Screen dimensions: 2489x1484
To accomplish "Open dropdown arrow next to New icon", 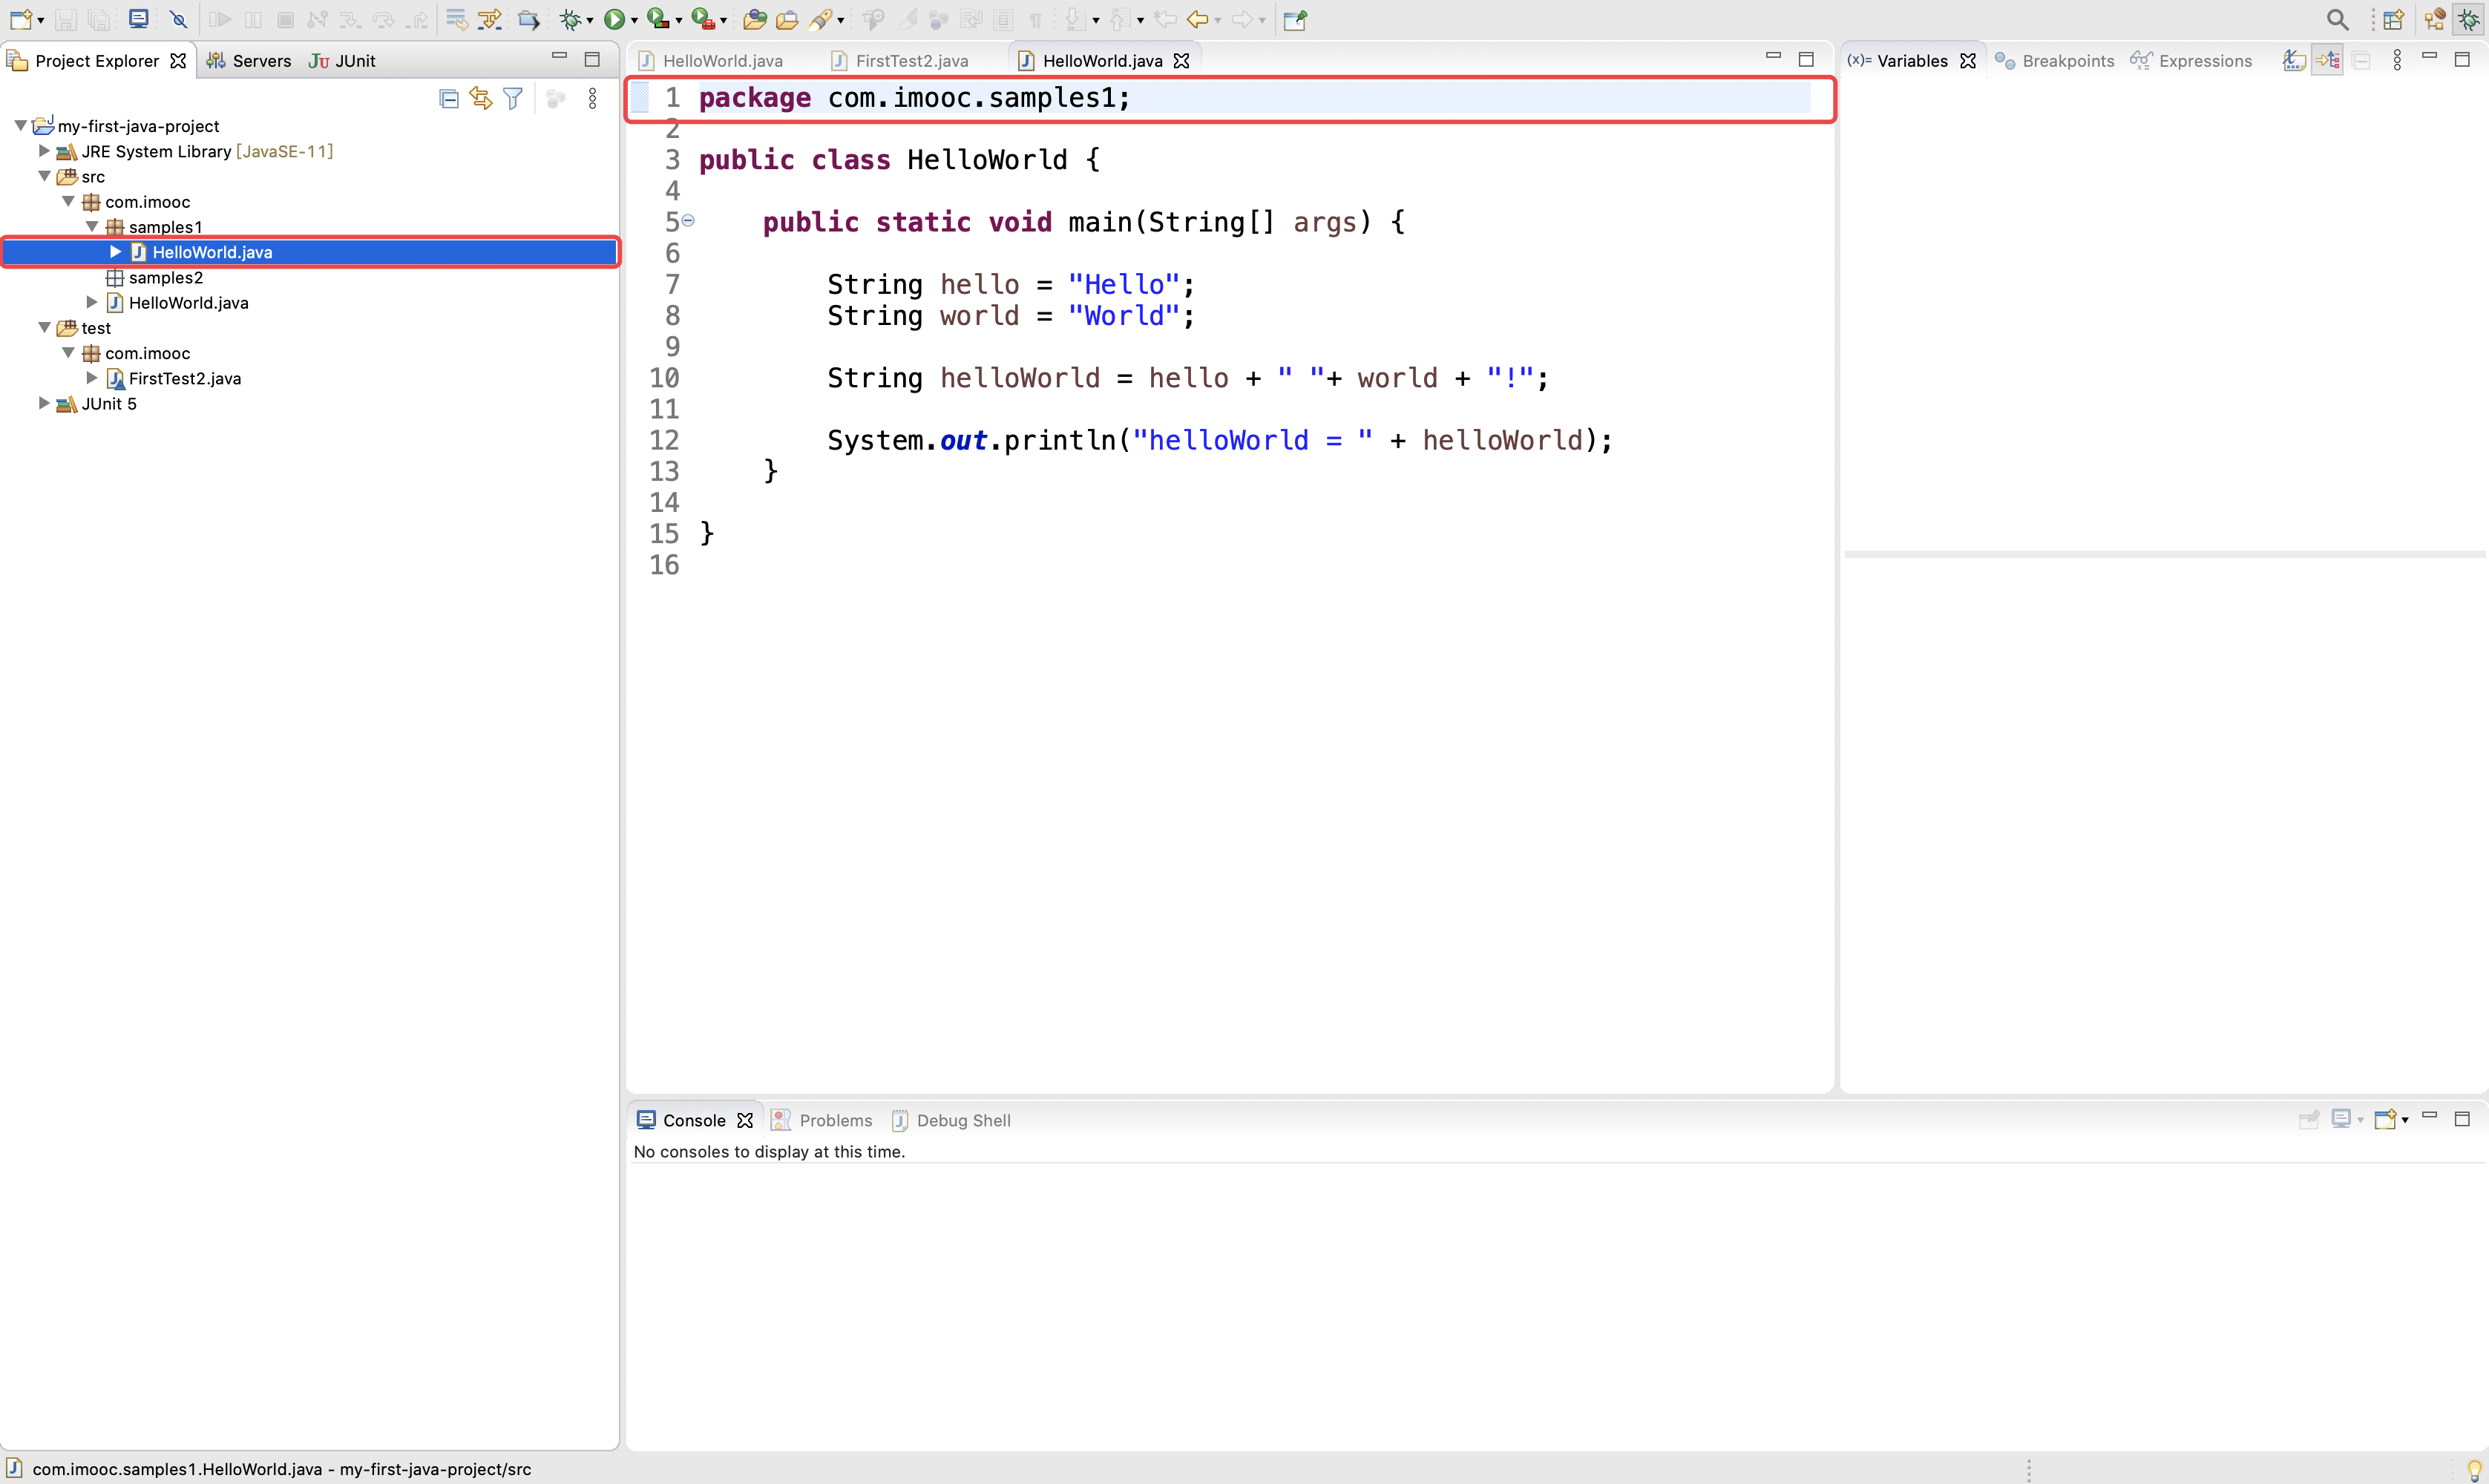I will (41, 20).
